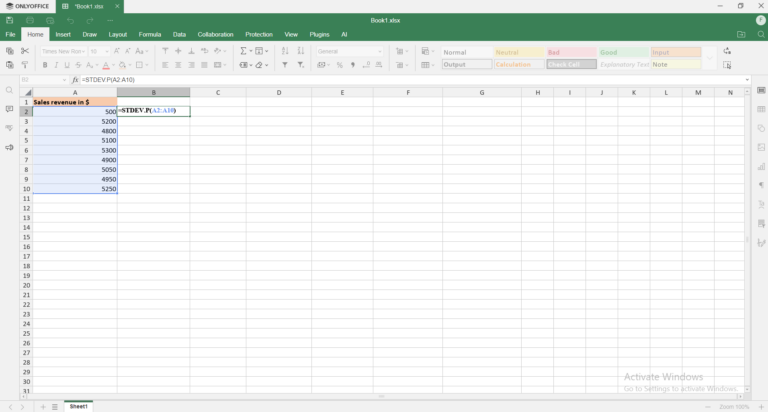
Task: Justify cell text
Action: [x=205, y=65]
